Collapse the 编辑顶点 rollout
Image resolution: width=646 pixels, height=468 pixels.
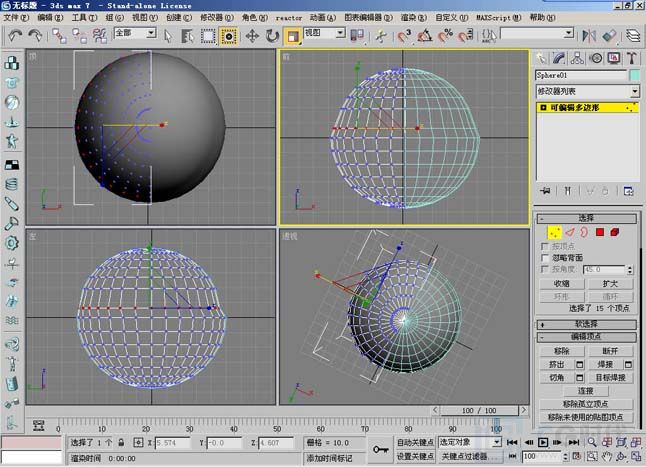587,337
